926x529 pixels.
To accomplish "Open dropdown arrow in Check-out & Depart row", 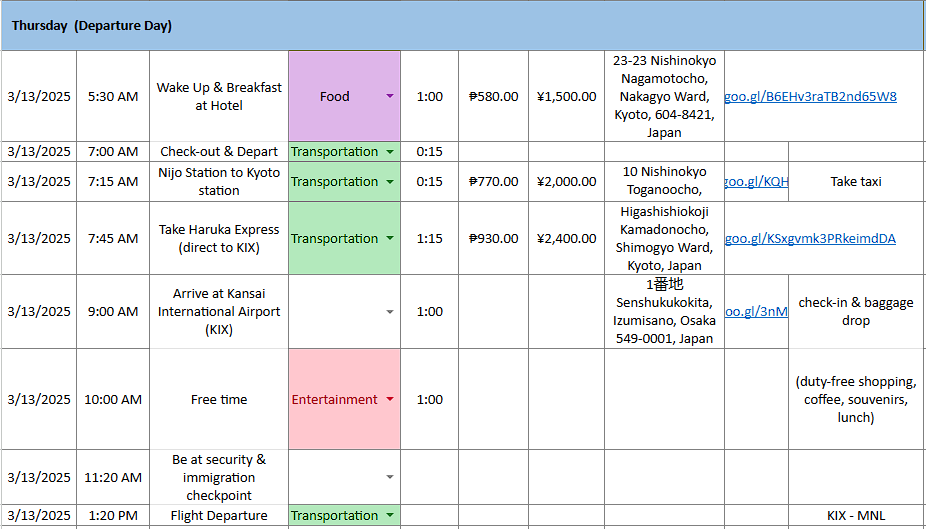I will (390, 152).
